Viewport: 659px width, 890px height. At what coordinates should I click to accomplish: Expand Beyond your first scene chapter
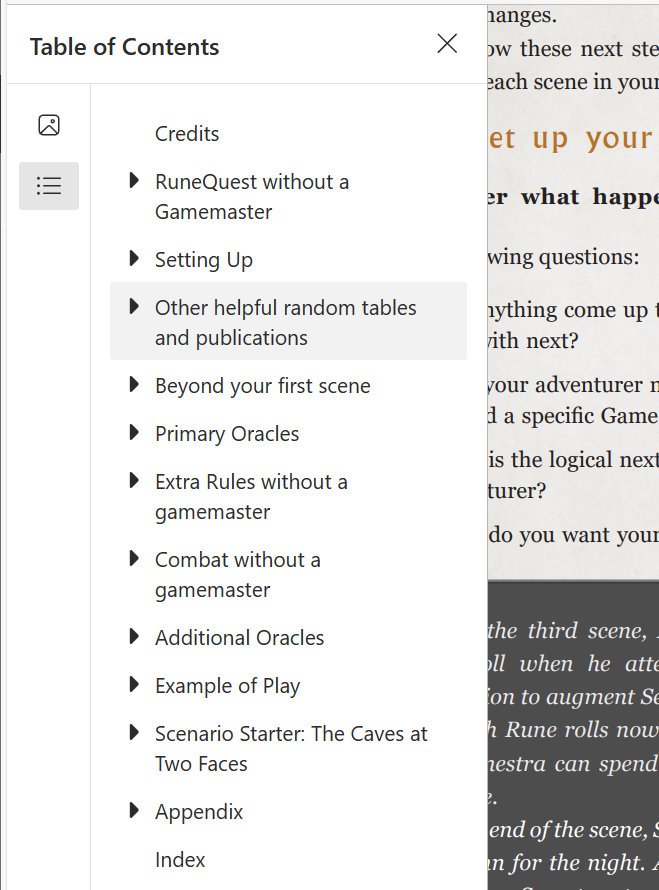(x=134, y=385)
